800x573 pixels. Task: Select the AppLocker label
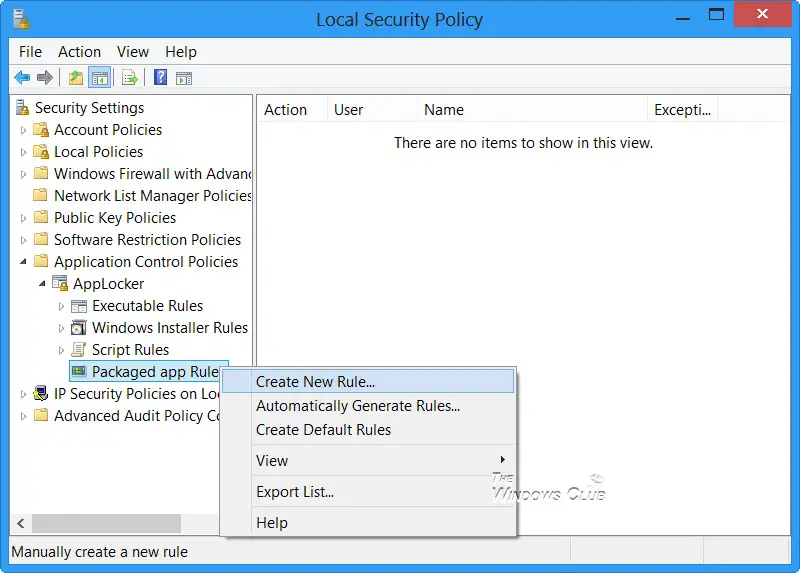[108, 284]
